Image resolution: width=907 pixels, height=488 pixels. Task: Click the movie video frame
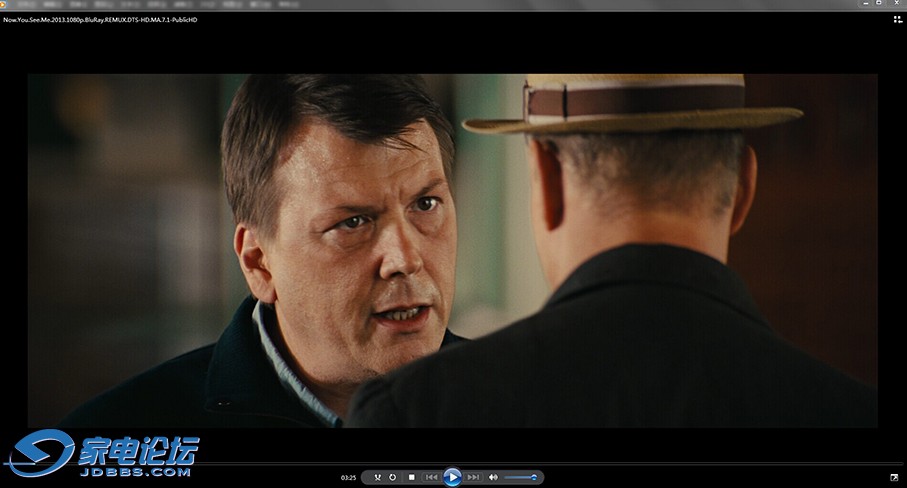tap(453, 250)
